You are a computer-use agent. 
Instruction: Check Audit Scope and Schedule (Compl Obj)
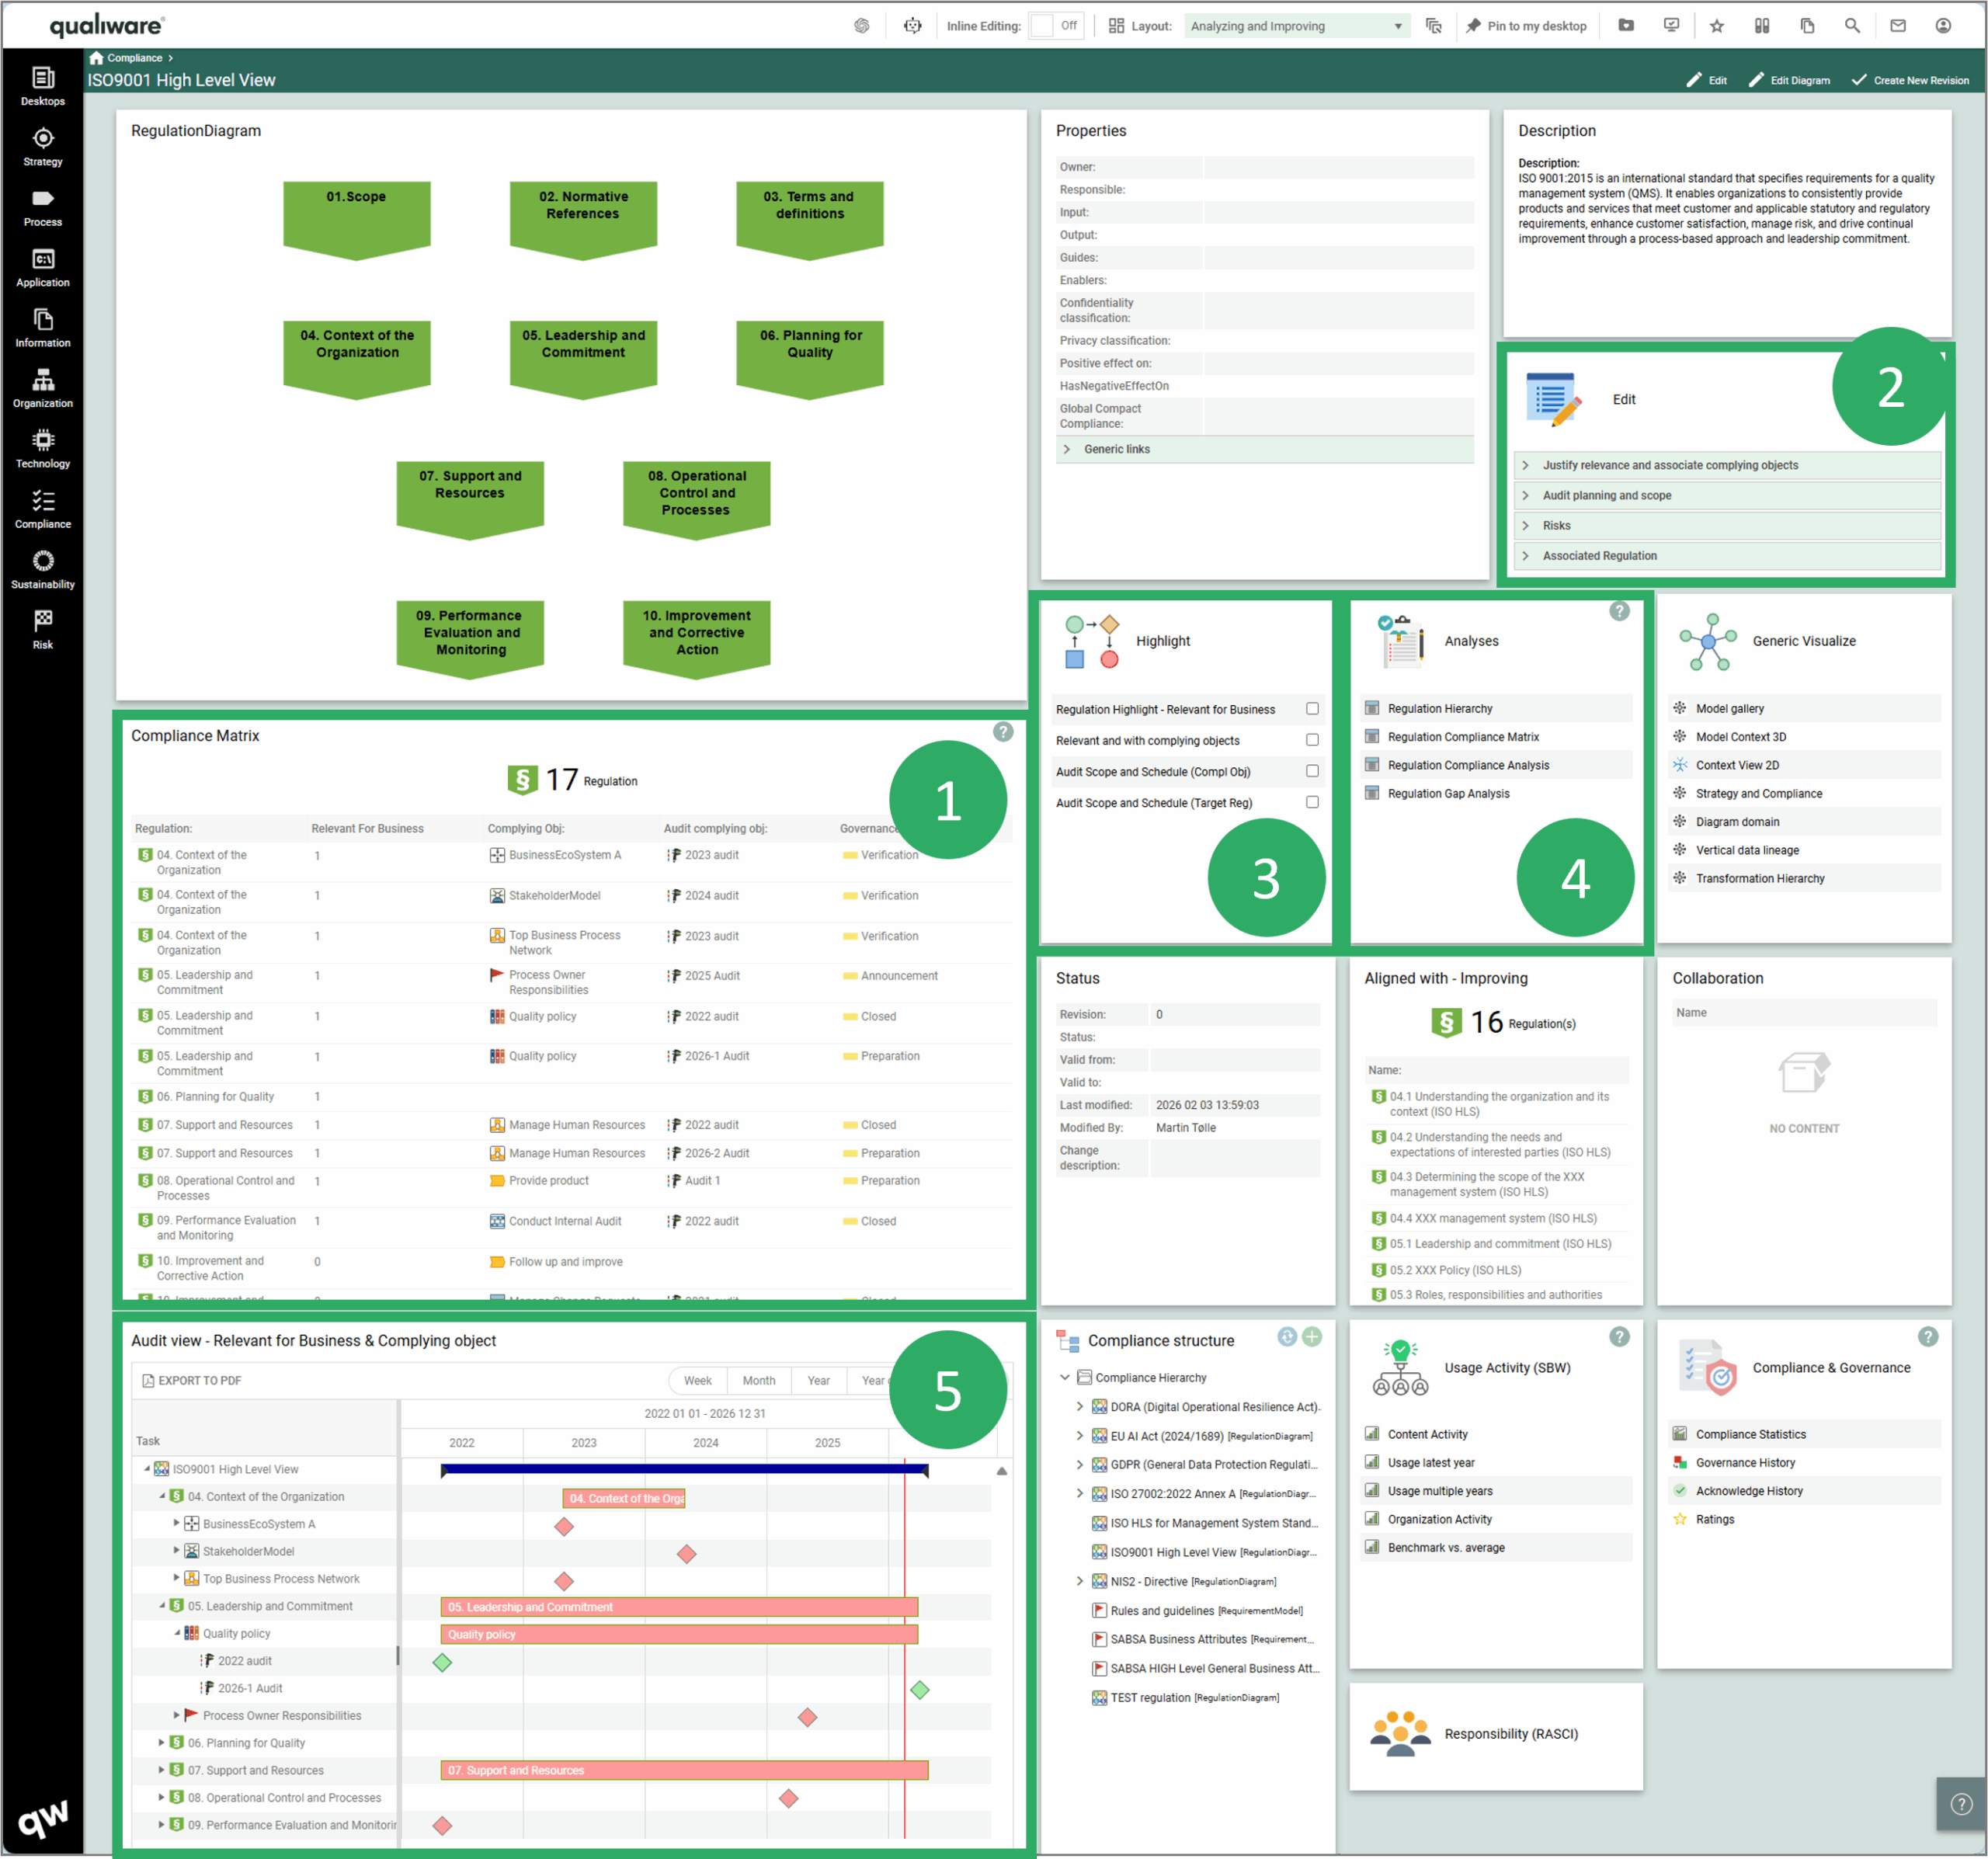[1313, 771]
